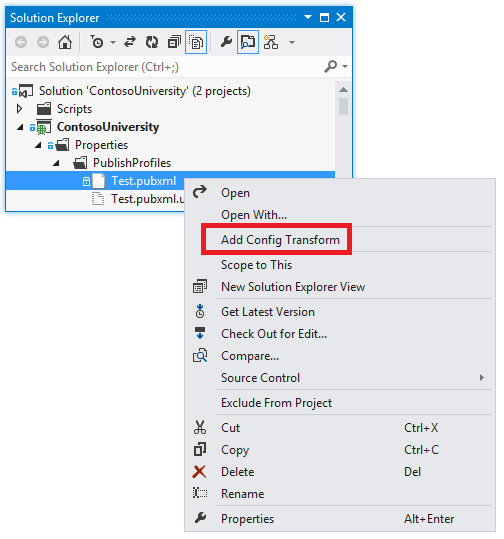Collapse the Properties folder arrow
504x539 pixels.
click(38, 145)
